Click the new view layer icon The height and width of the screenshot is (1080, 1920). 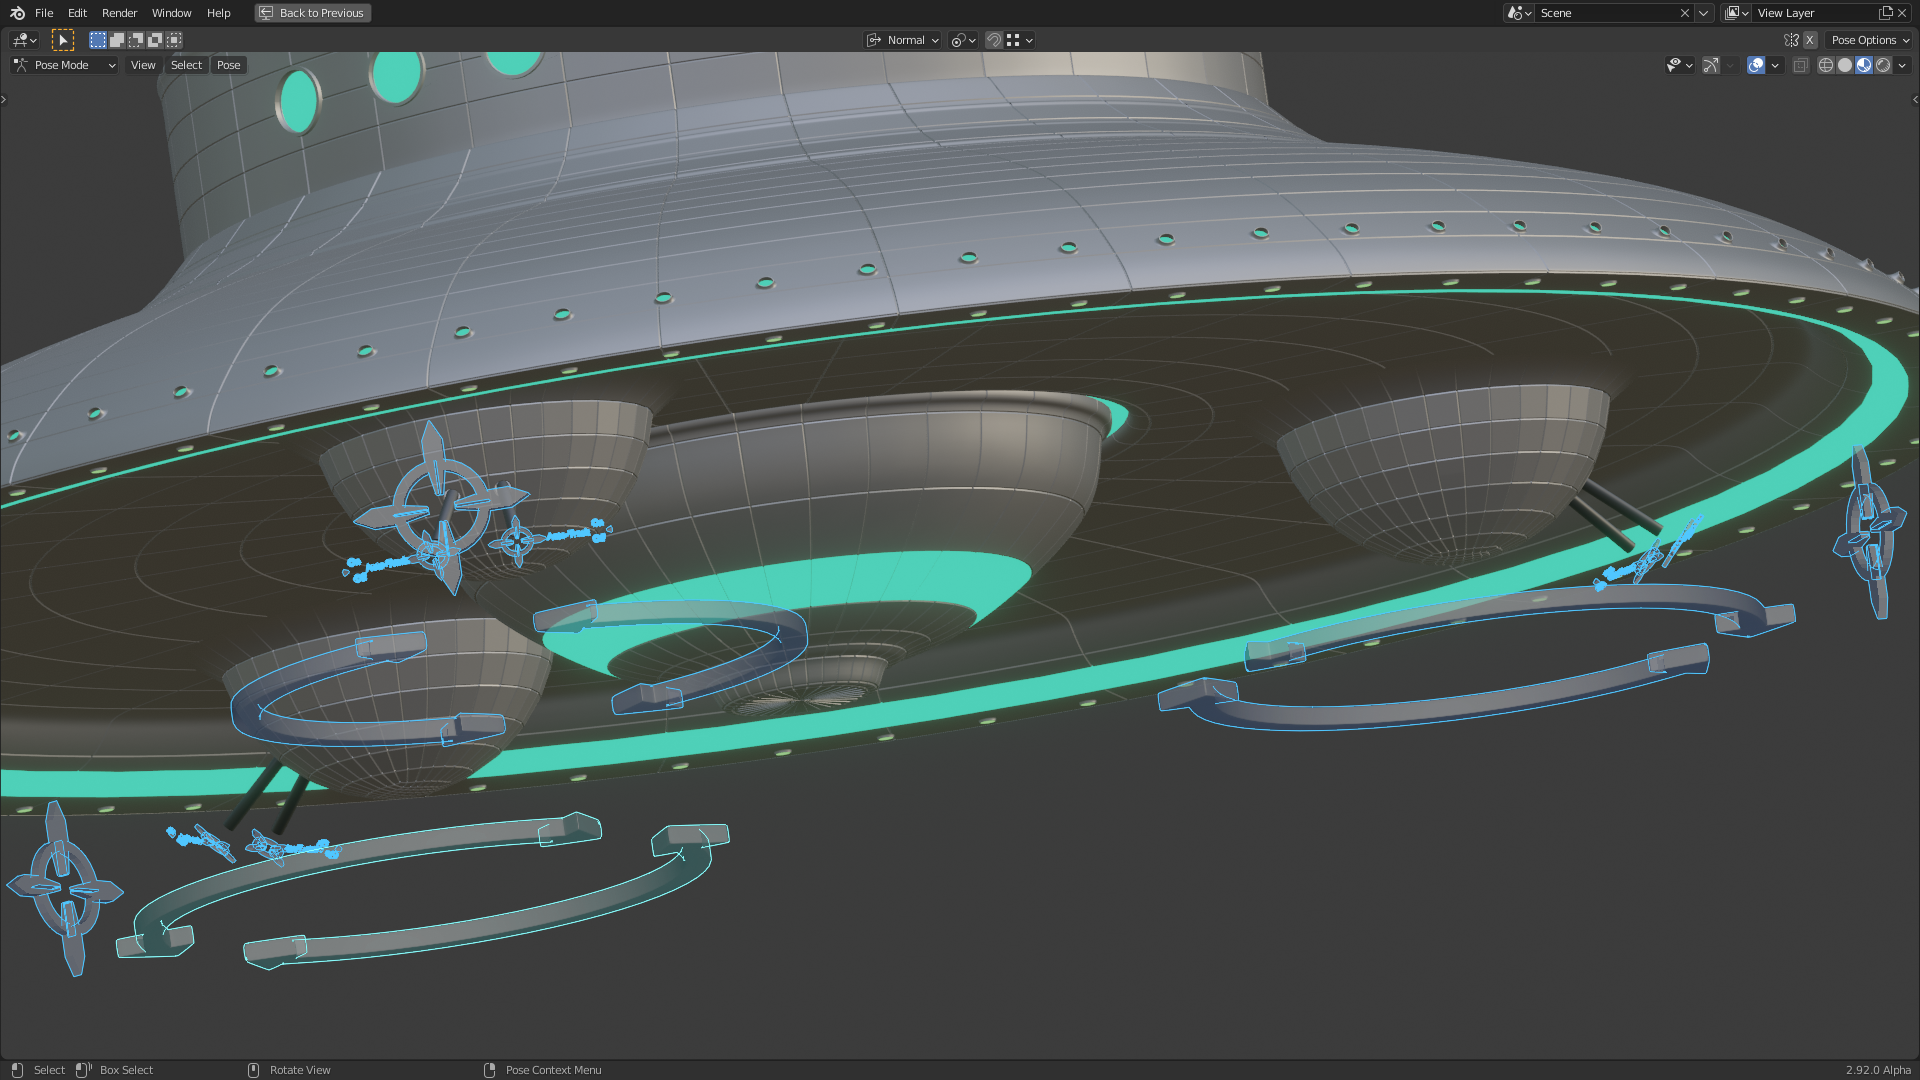coord(1886,13)
